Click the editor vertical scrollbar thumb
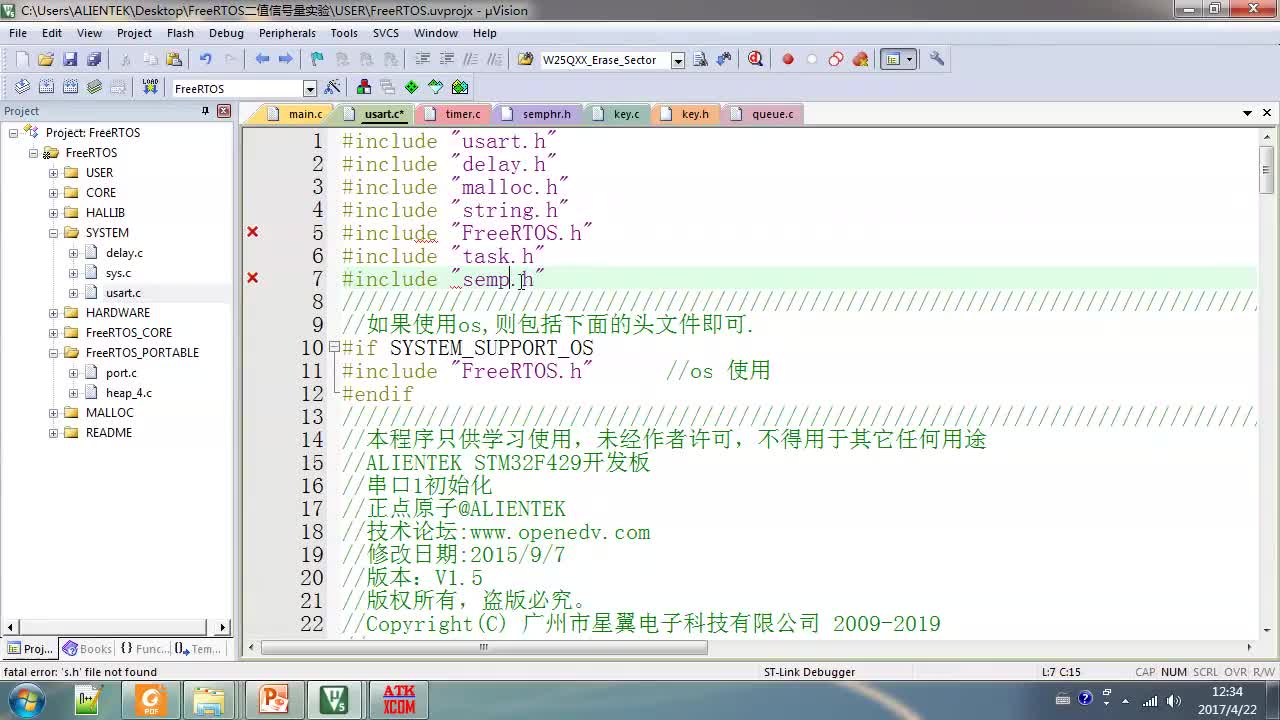1280x720 pixels. 1266,168
